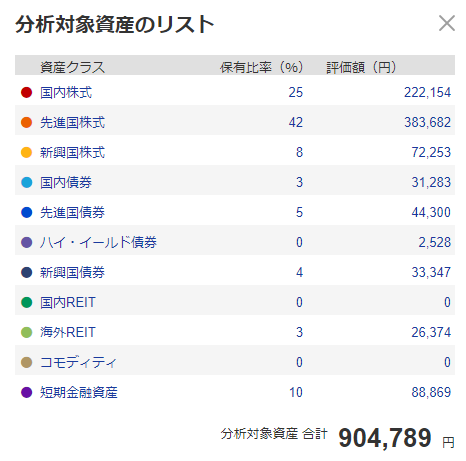The height and width of the screenshot is (461, 466).
Task: Click the 分析対象資産のリスト title
Action: (x=114, y=24)
